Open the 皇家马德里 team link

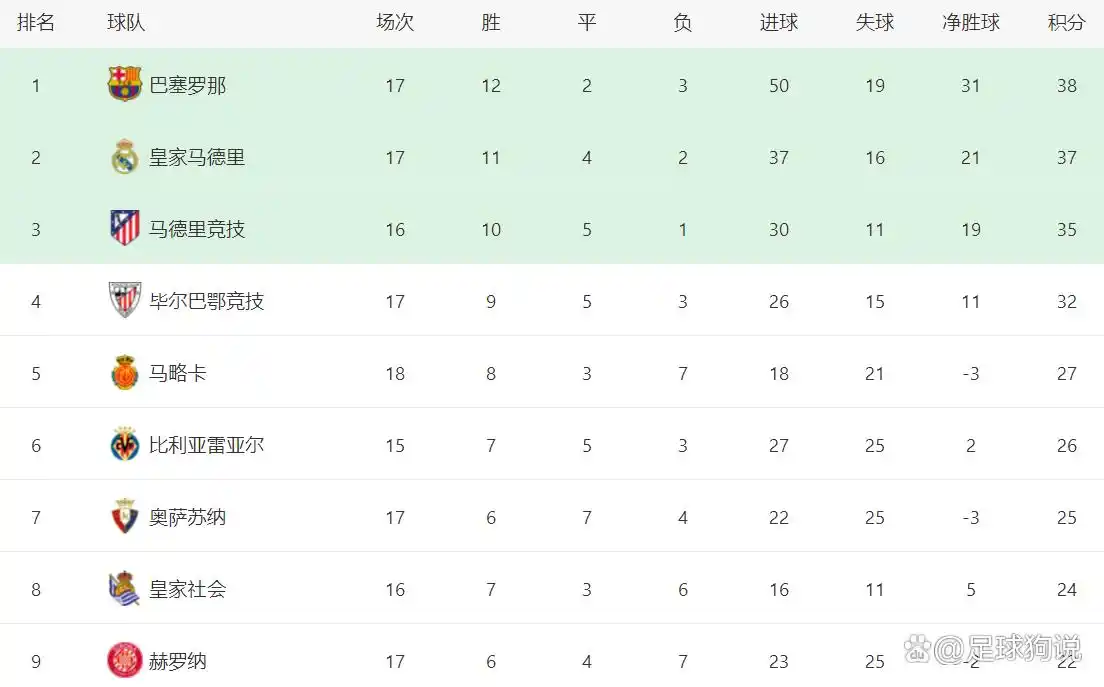(197, 157)
